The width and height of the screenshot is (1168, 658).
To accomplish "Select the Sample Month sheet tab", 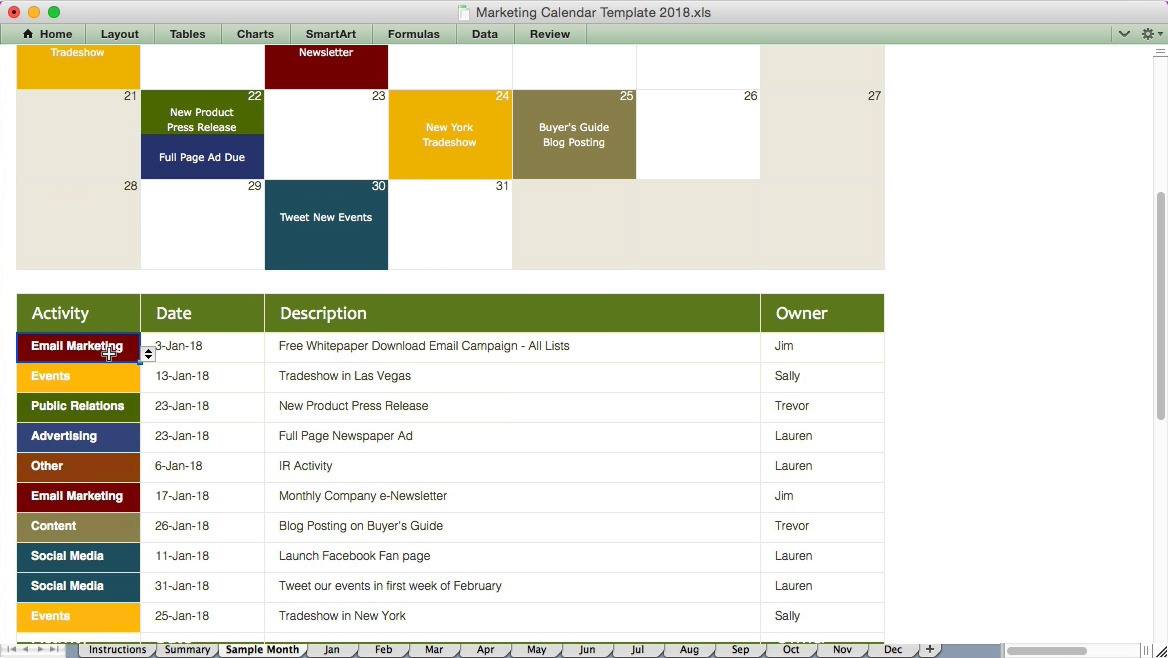I will pos(262,650).
